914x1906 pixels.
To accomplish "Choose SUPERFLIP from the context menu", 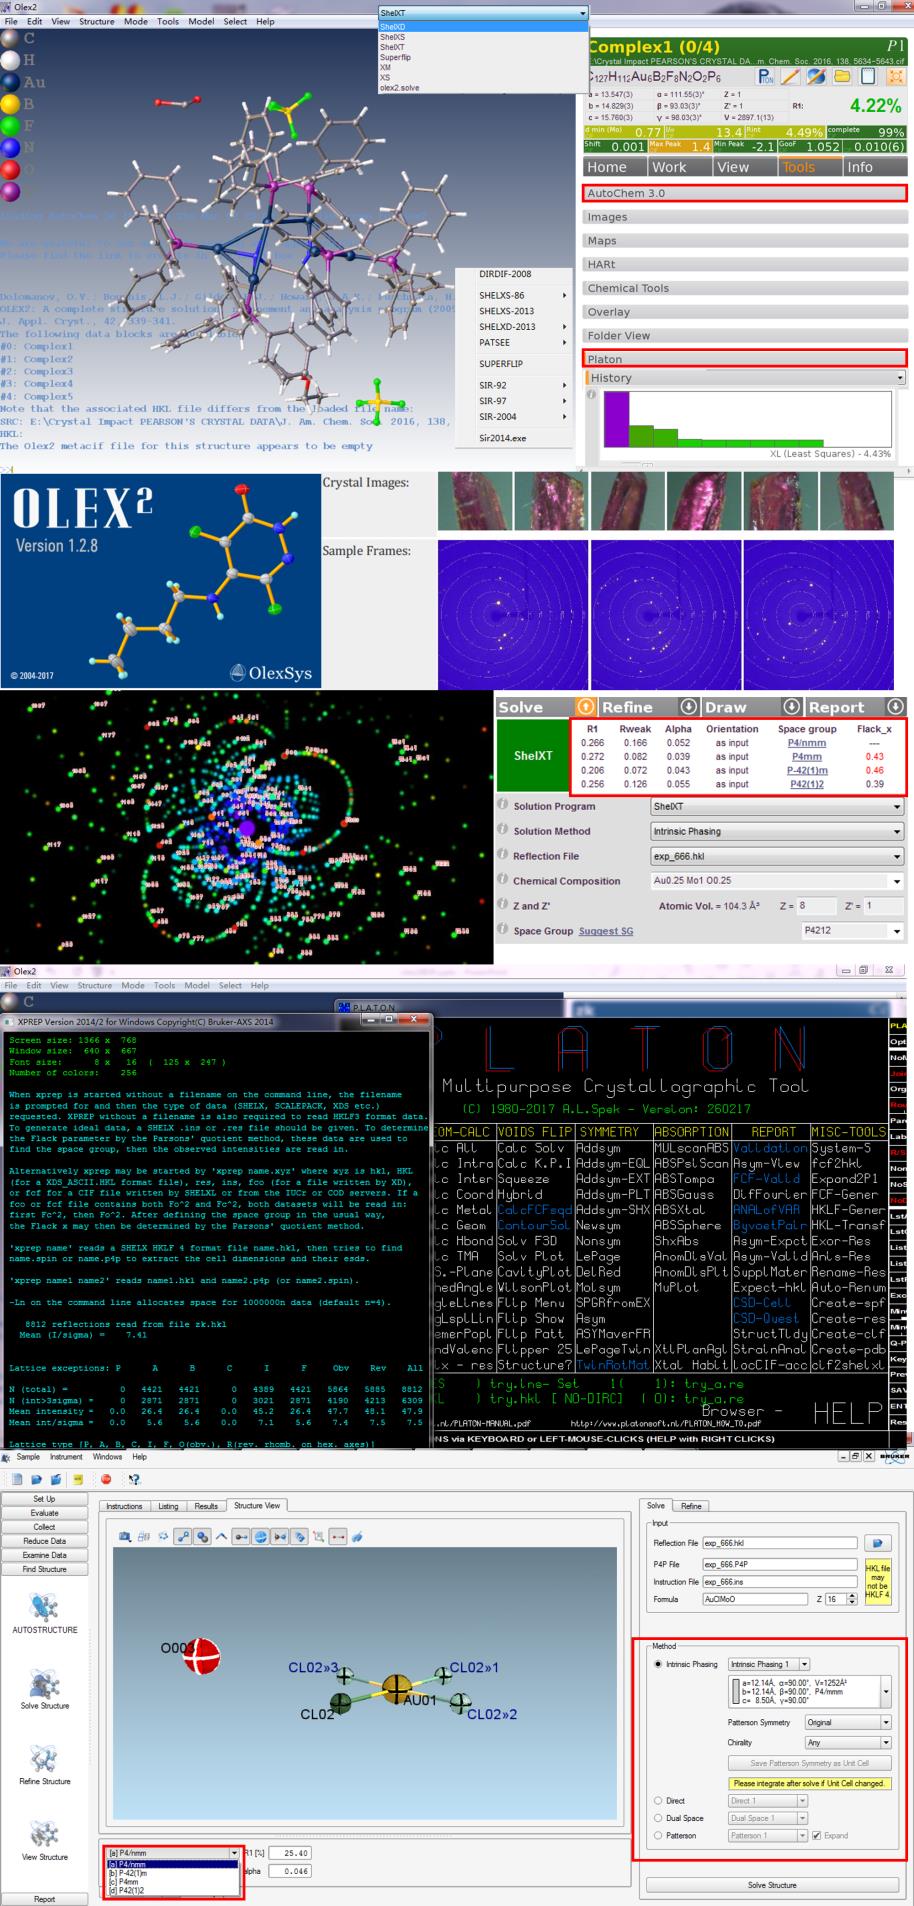I will tap(500, 364).
